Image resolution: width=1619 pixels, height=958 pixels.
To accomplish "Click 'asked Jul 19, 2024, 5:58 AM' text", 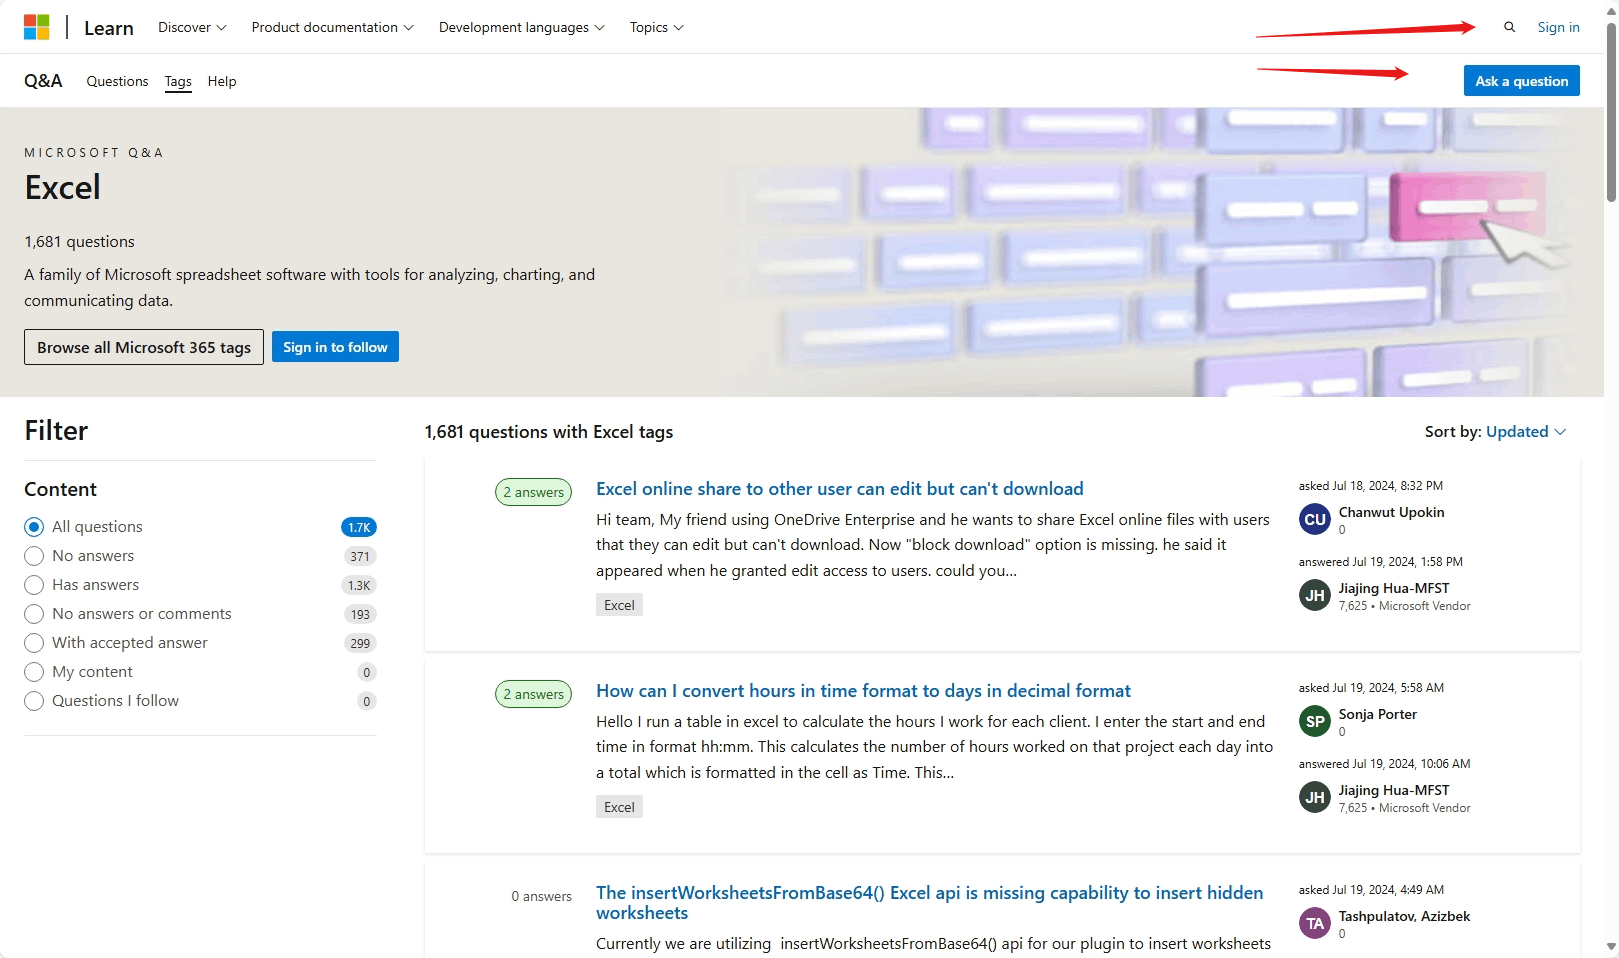I will click(x=1371, y=688).
